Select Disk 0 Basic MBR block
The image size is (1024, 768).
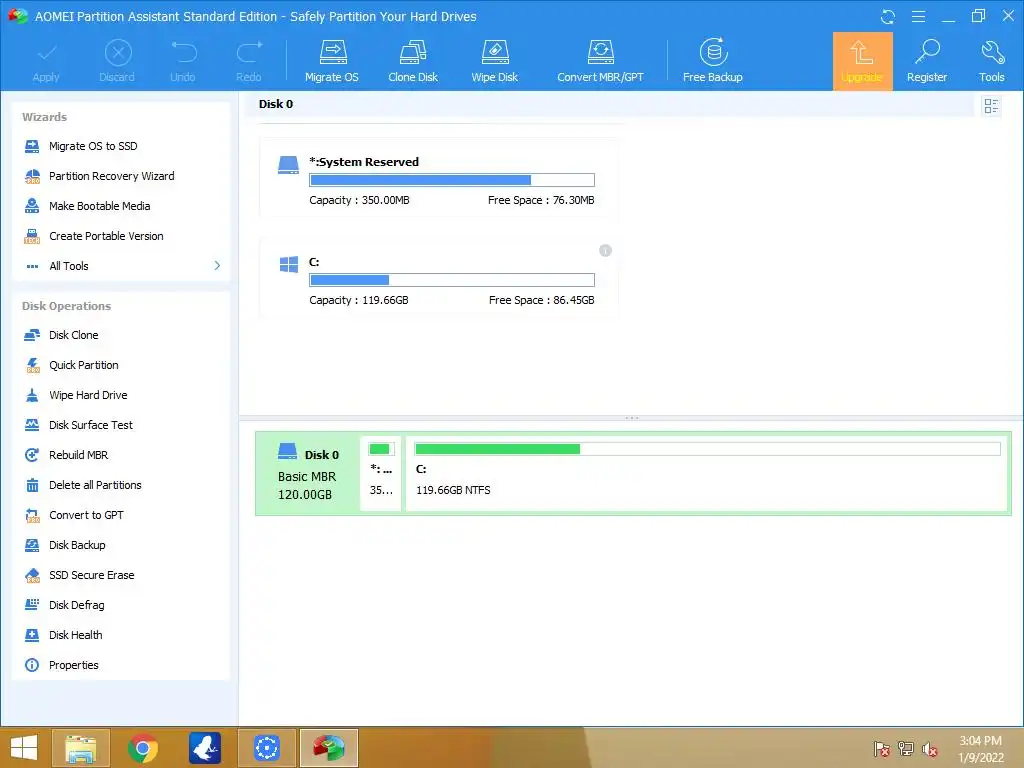pos(308,473)
